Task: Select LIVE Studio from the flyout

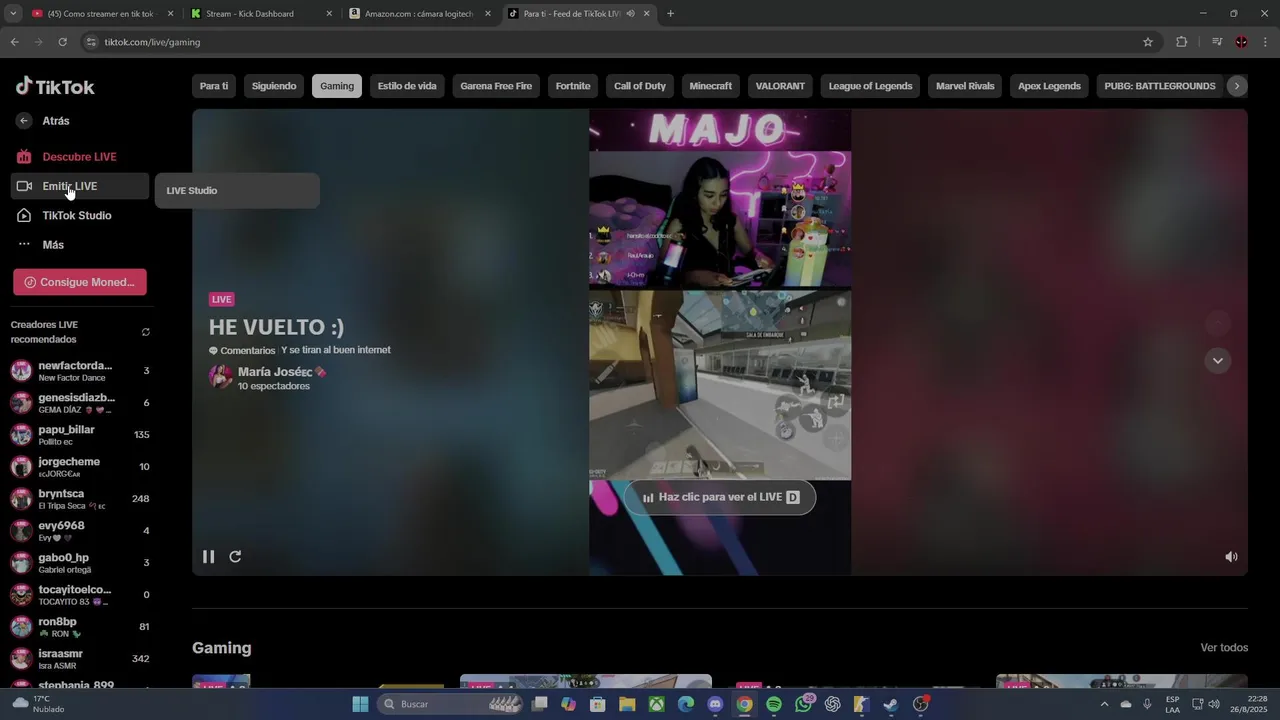Action: (x=237, y=190)
